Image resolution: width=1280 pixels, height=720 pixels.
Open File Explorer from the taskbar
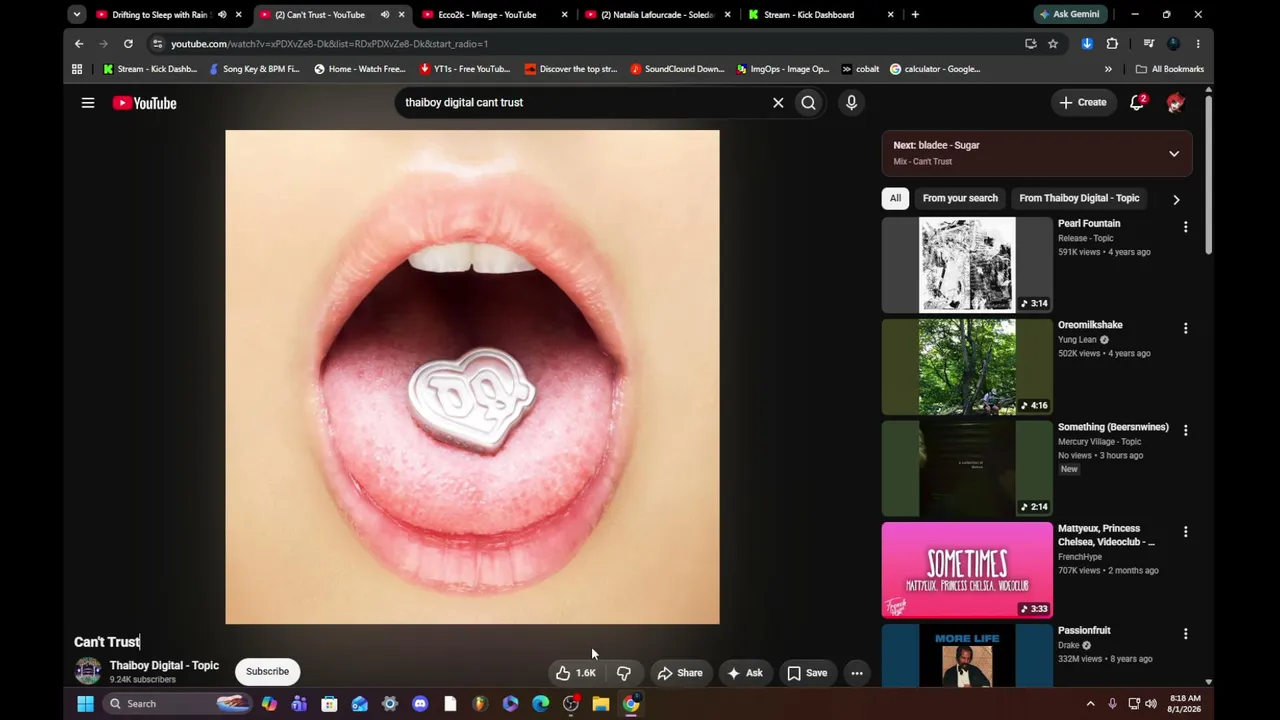tap(600, 704)
